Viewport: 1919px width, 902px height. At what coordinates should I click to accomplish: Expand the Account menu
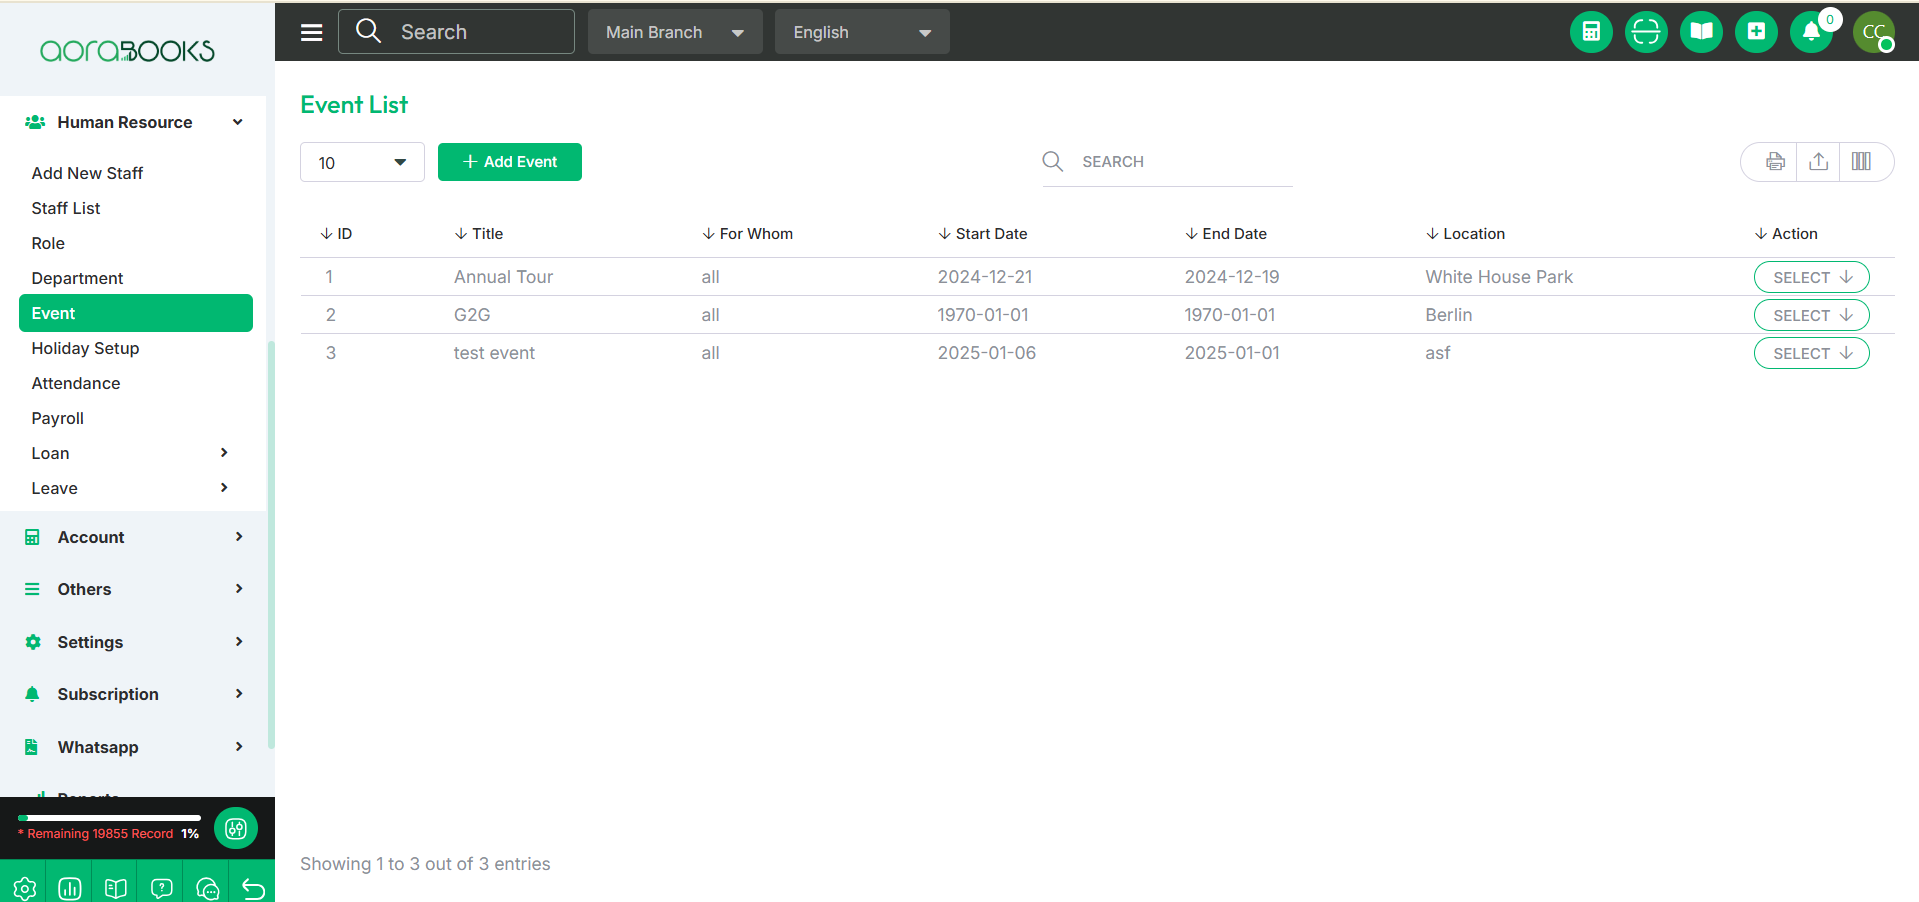point(135,537)
